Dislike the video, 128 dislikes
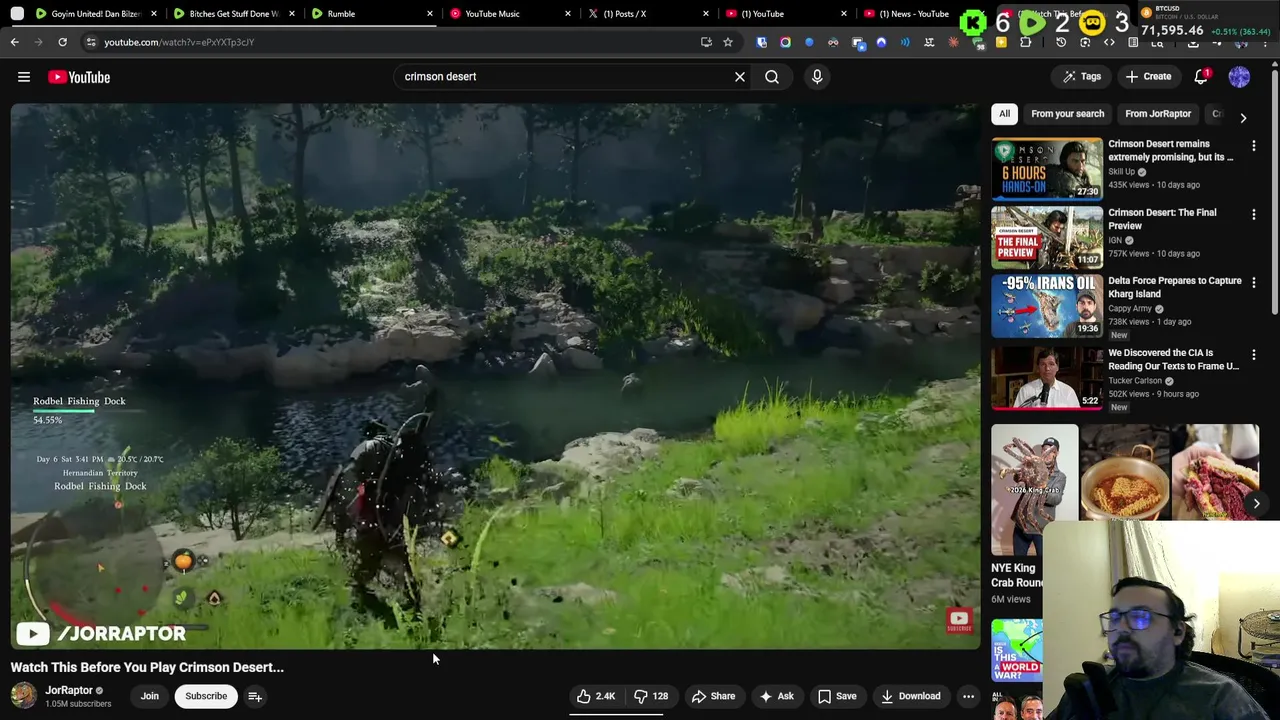 point(651,696)
